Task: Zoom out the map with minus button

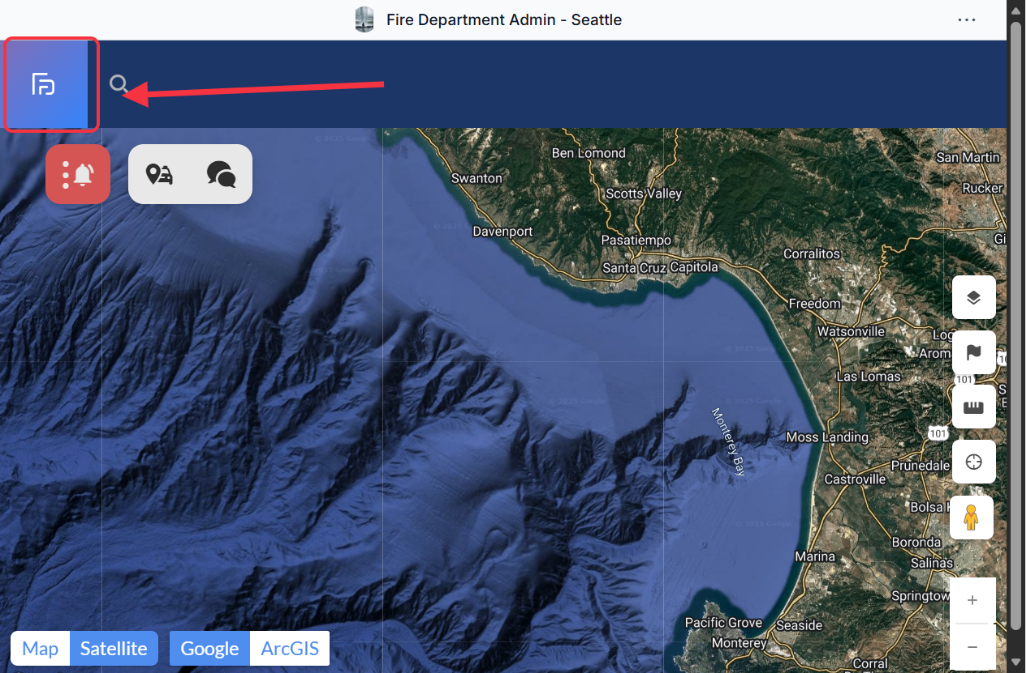Action: point(973,647)
